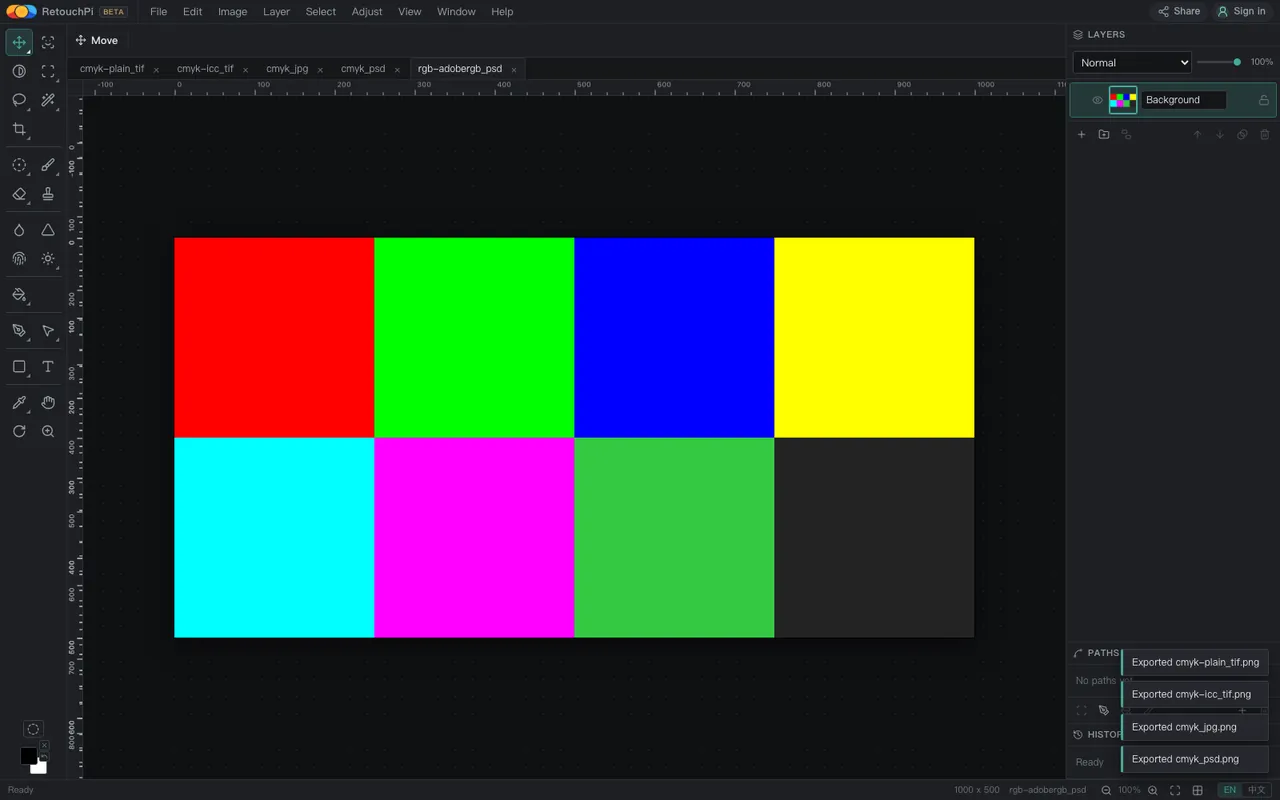Select the Rectangle shape tool
The height and width of the screenshot is (800, 1280).
click(19, 367)
